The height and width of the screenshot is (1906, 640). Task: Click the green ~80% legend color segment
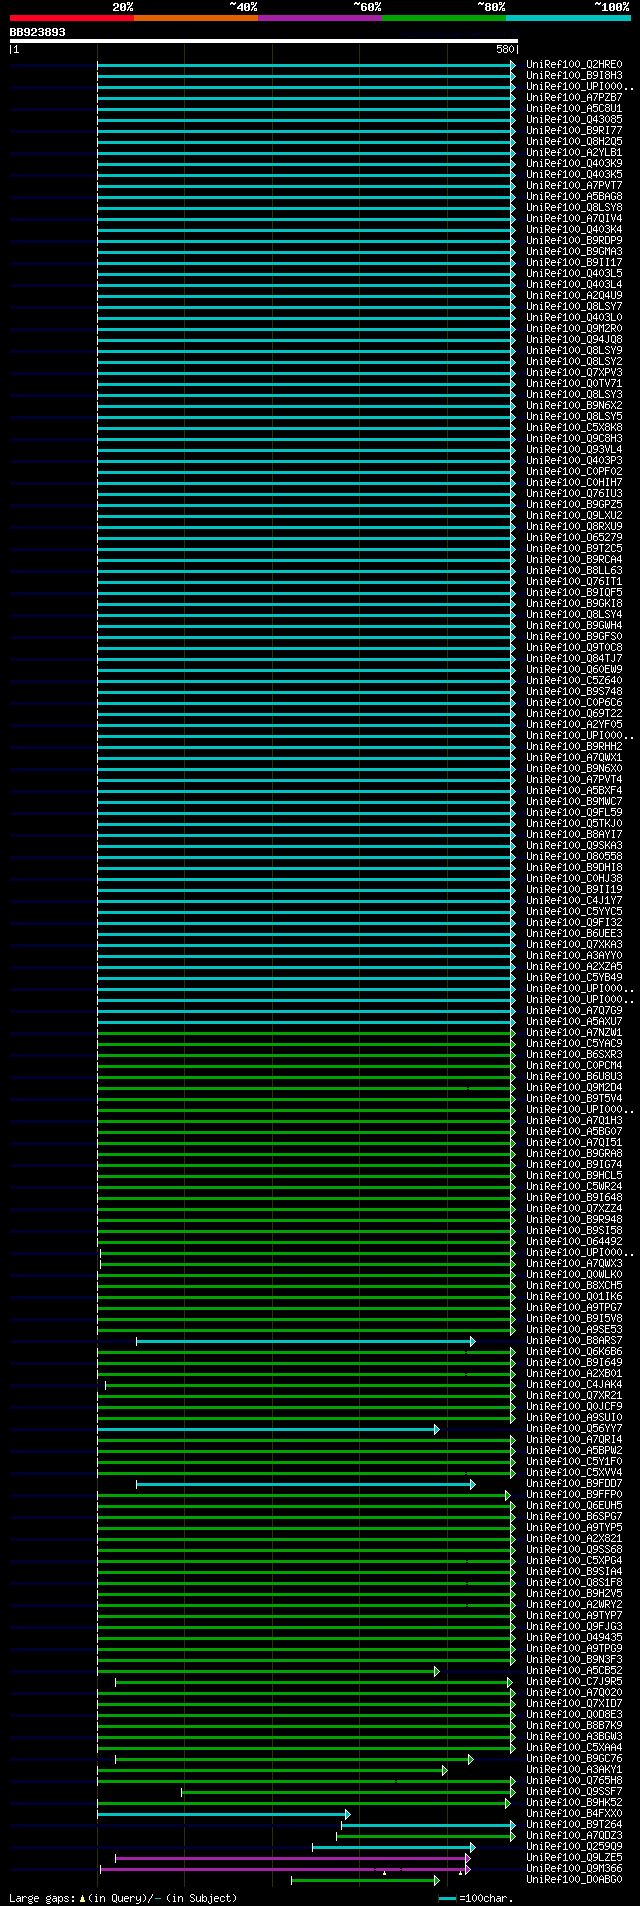tap(444, 18)
